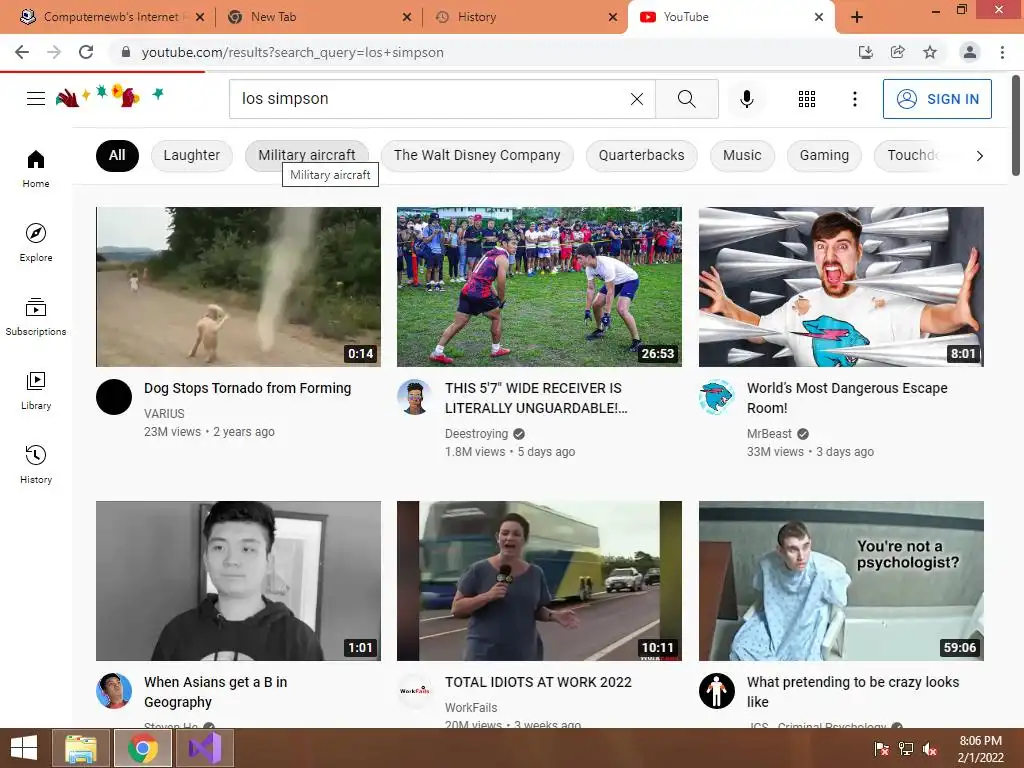Select the Gaming filter chip
Screen dimensions: 1024x768
tap(824, 155)
